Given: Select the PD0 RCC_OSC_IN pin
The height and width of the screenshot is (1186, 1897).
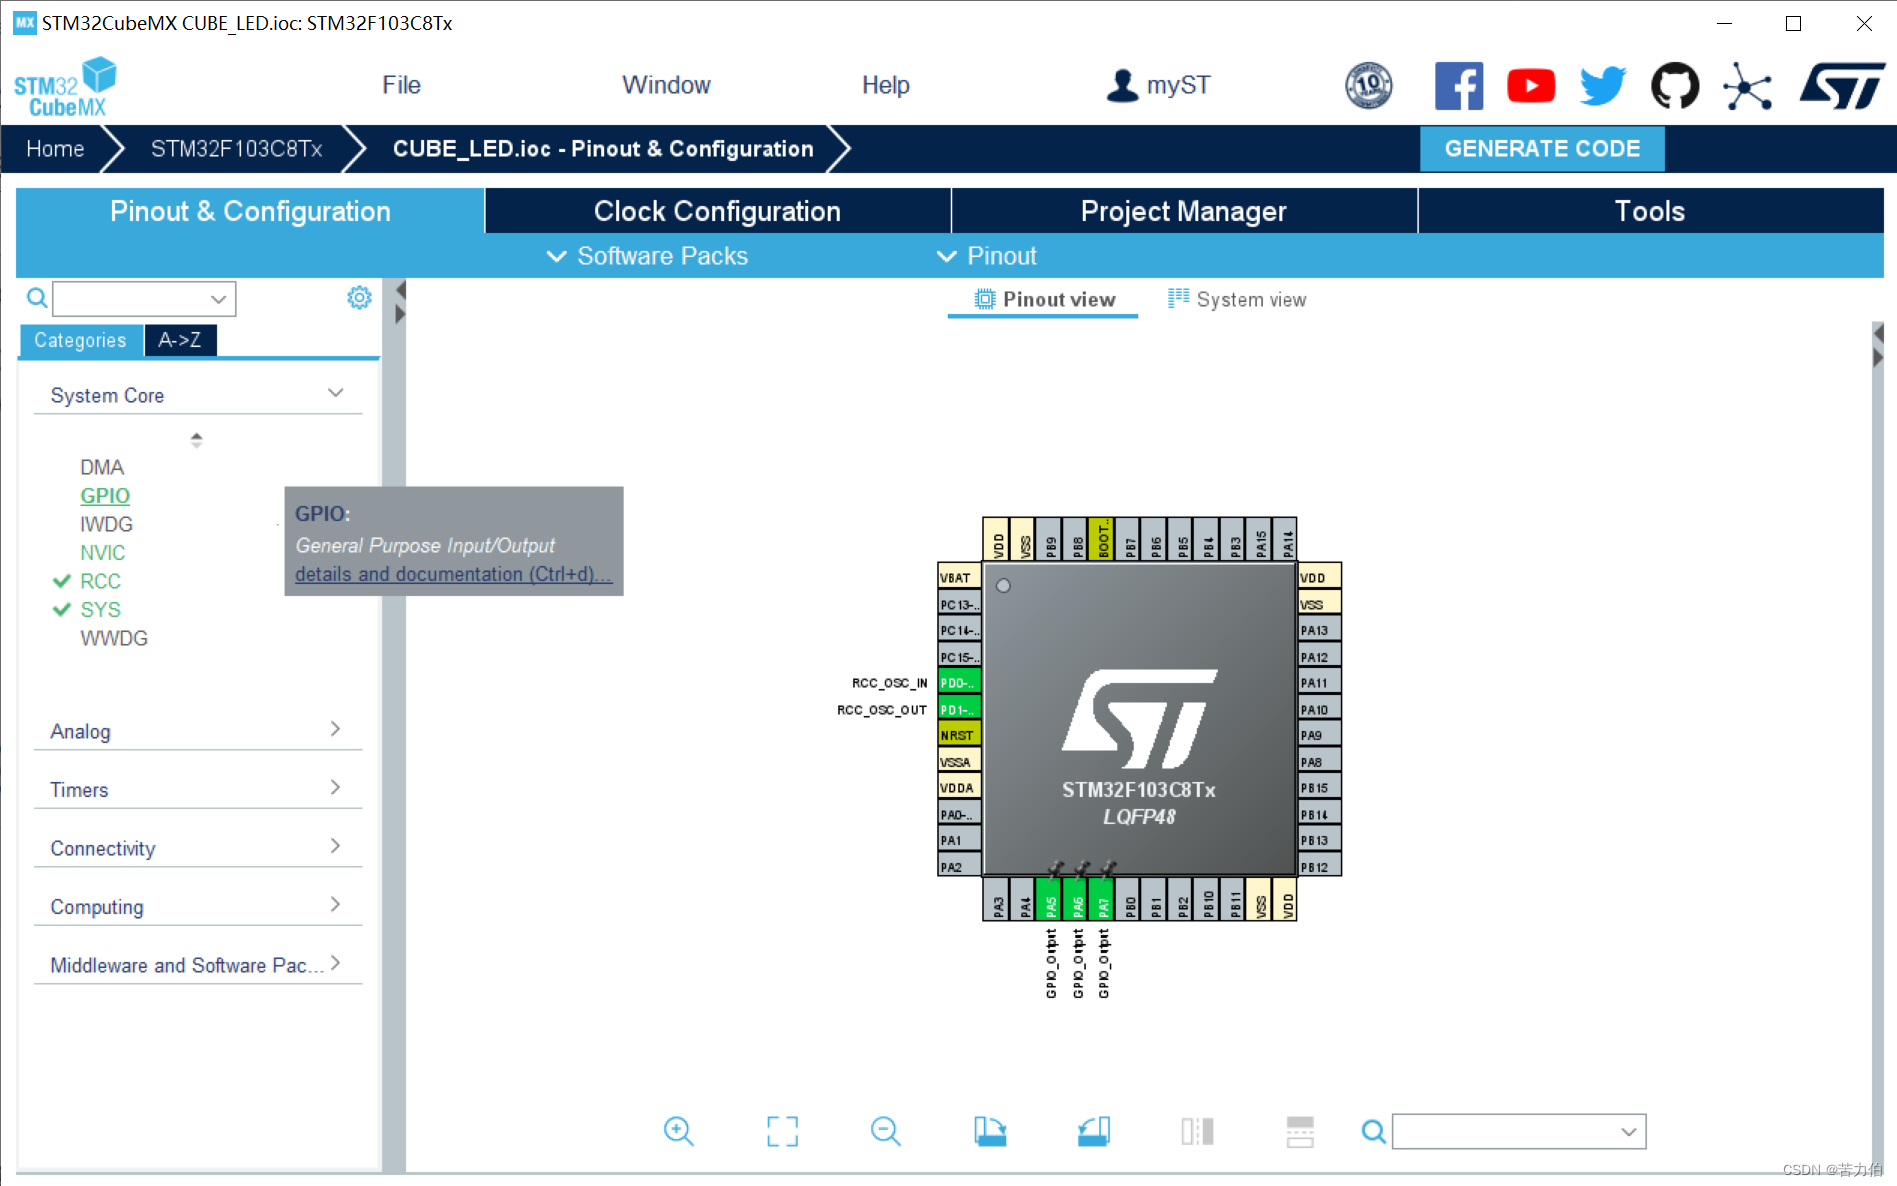Looking at the screenshot, I should [x=959, y=683].
